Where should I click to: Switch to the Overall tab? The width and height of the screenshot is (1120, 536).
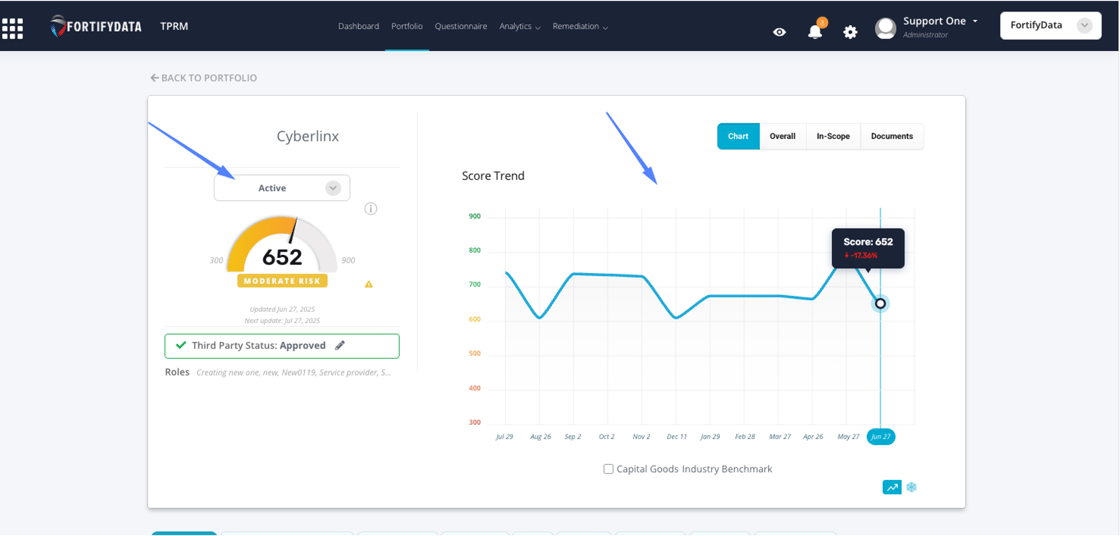(x=783, y=137)
